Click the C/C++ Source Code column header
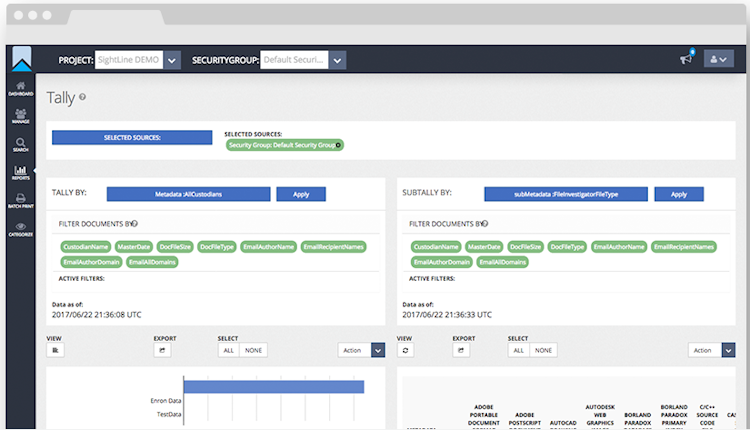The width and height of the screenshot is (750, 430). pos(707,415)
